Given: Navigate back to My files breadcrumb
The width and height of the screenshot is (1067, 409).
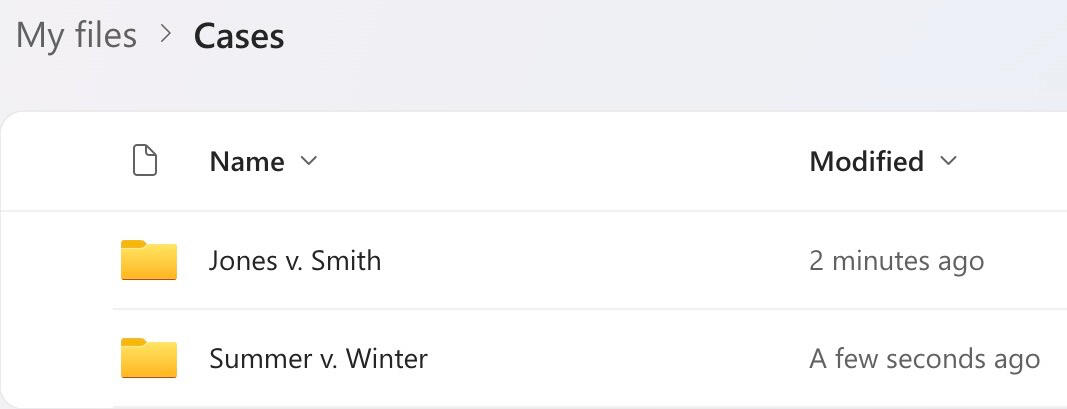Looking at the screenshot, I should (x=76, y=36).
